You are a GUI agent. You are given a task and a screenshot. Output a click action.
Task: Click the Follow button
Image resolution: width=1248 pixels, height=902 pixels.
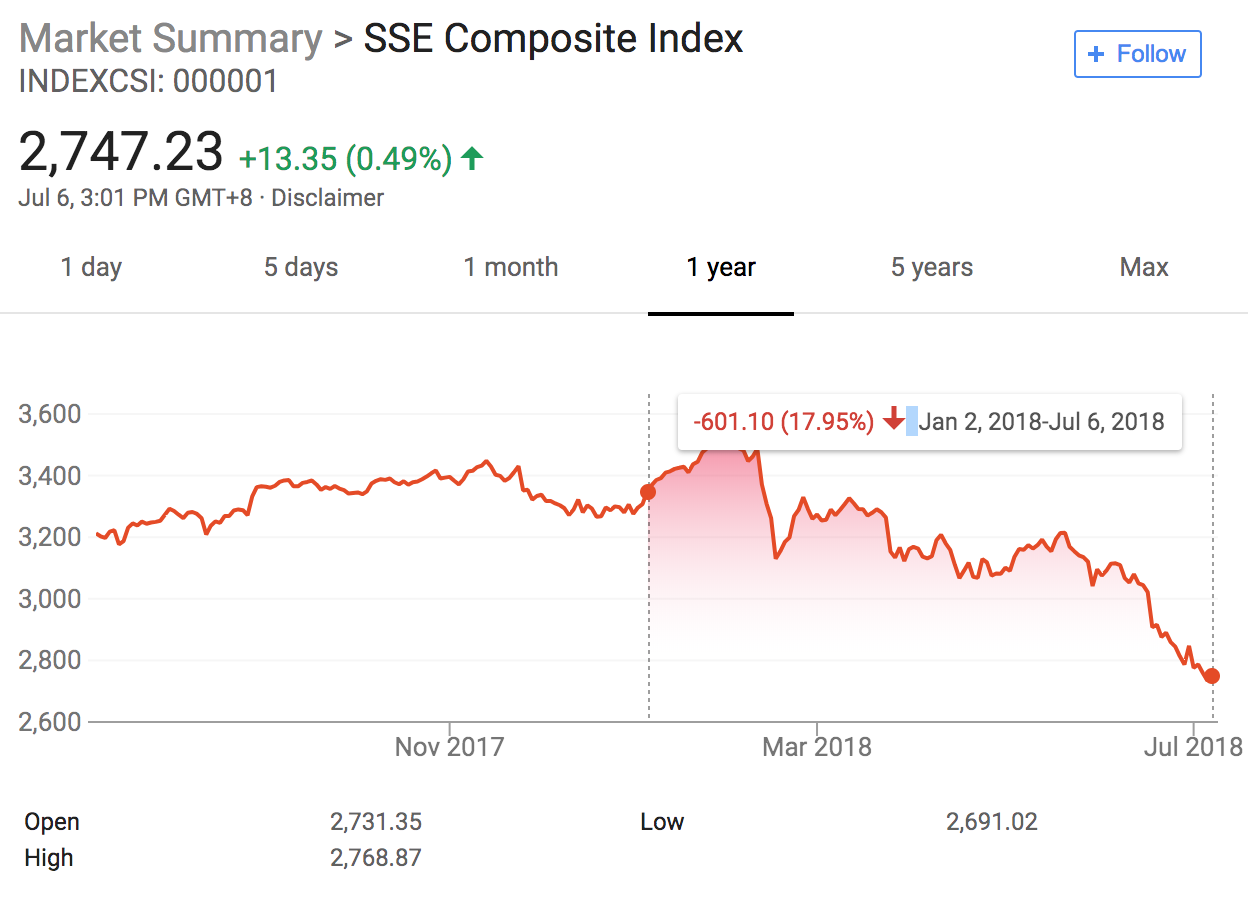coord(1137,54)
